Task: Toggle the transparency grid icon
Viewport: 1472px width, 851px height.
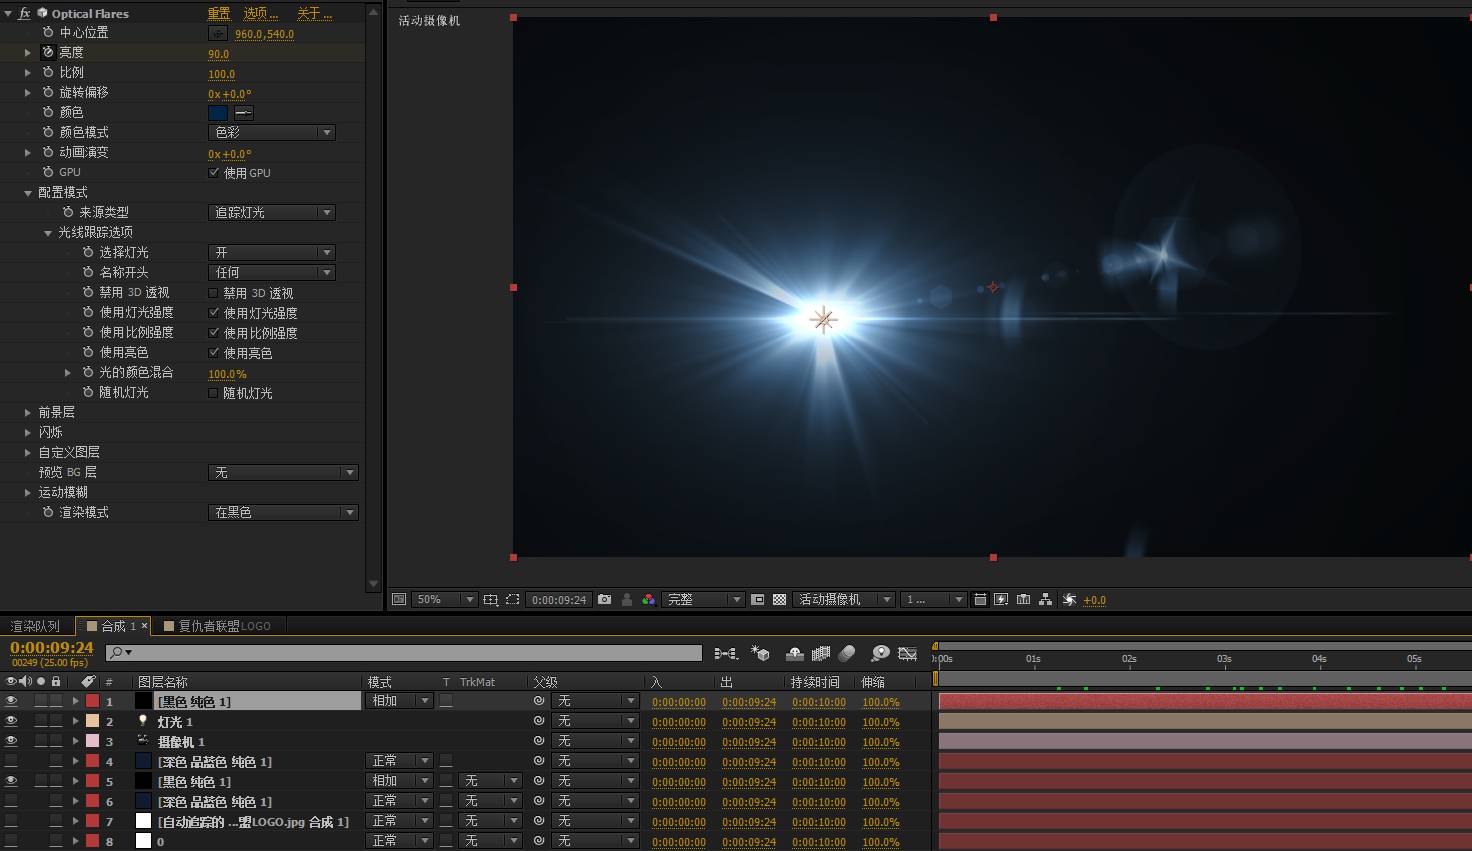Action: 779,599
